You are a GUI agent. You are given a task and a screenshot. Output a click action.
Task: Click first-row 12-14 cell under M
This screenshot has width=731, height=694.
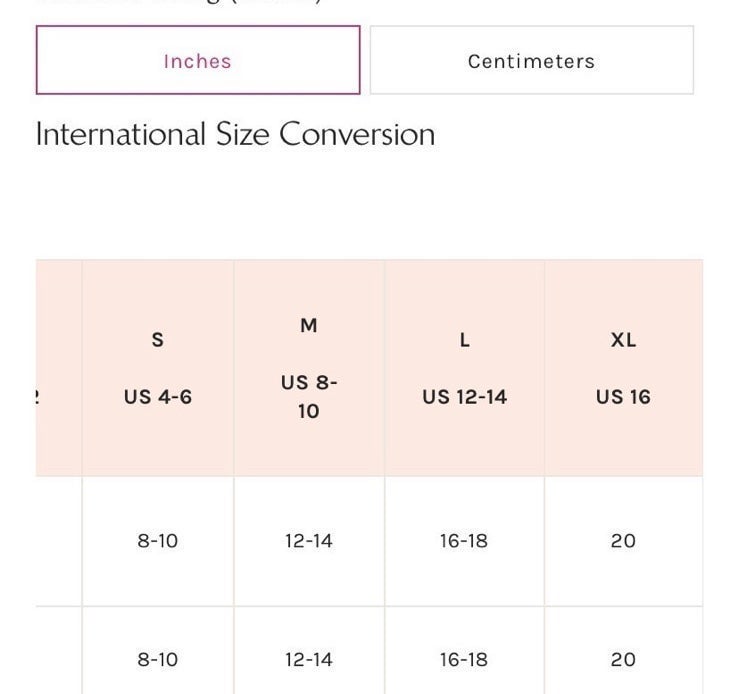pyautogui.click(x=309, y=541)
